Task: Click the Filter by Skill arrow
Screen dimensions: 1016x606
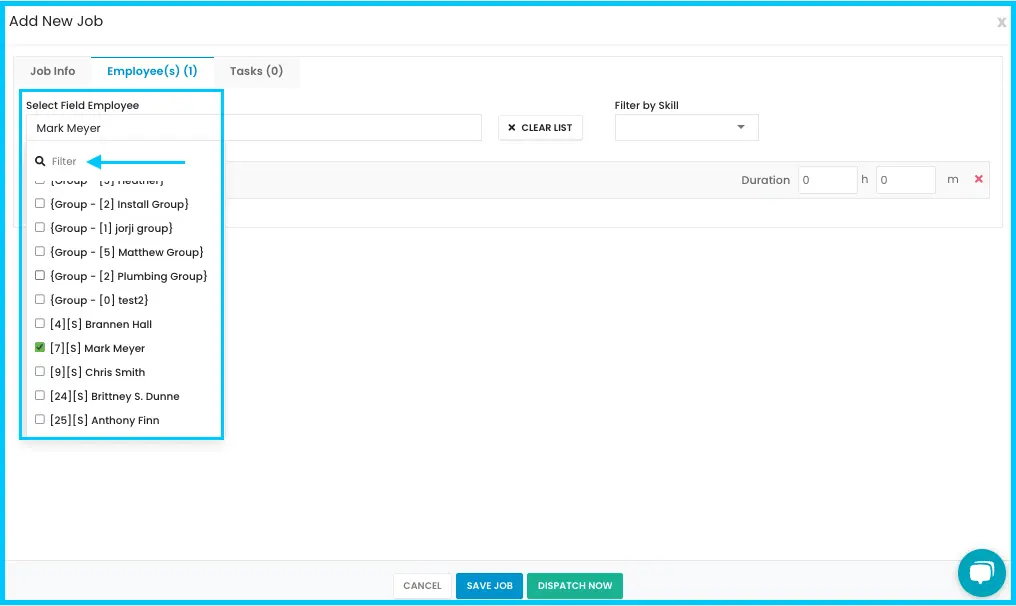Action: click(x=741, y=127)
